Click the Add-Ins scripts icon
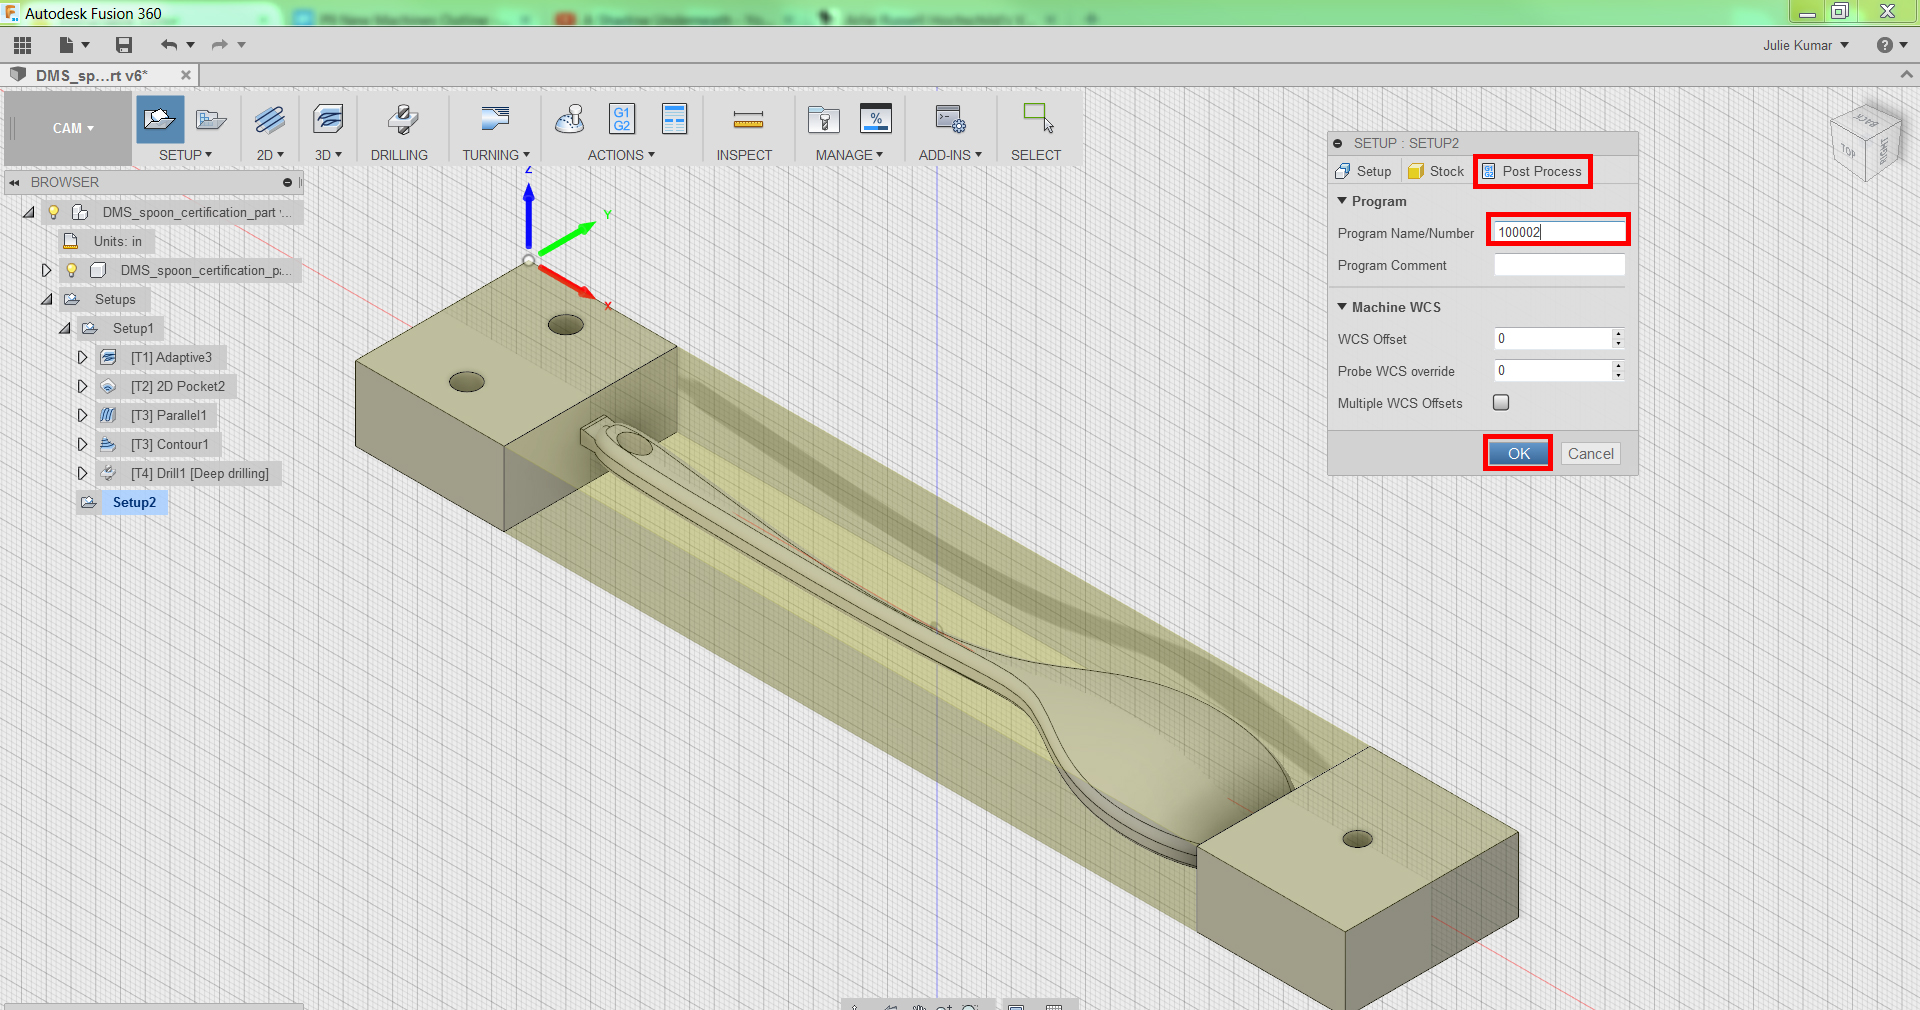 950,119
